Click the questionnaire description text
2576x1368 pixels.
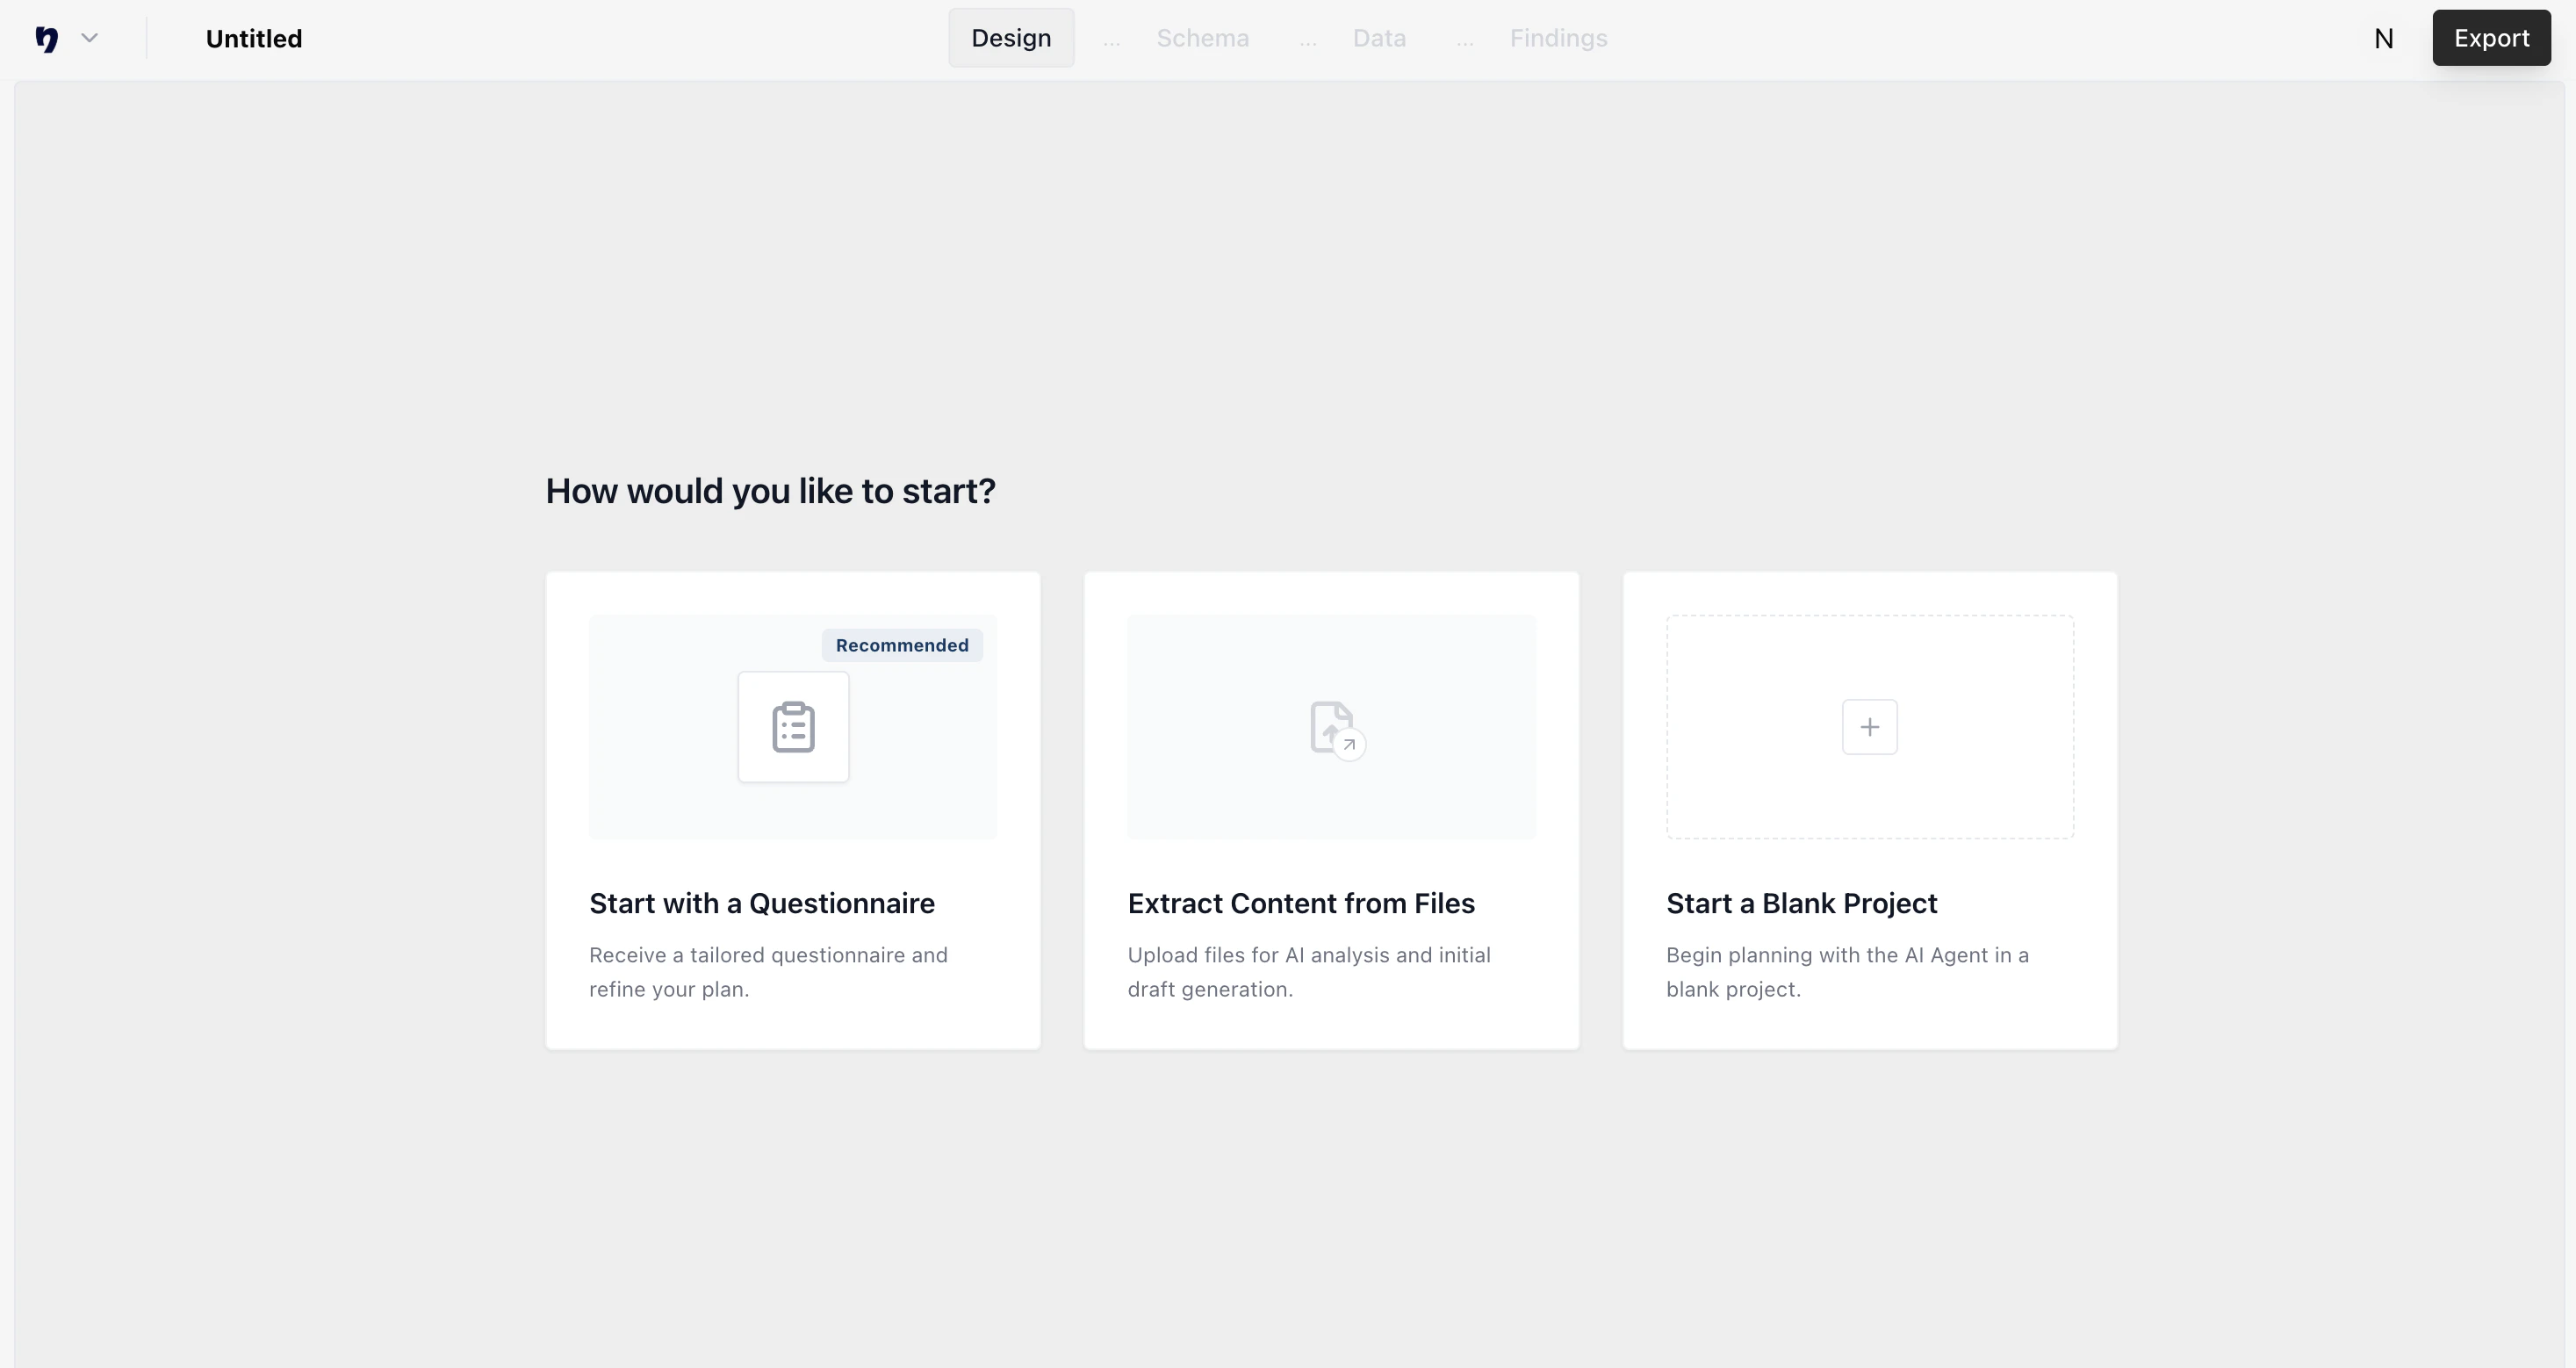point(767,971)
